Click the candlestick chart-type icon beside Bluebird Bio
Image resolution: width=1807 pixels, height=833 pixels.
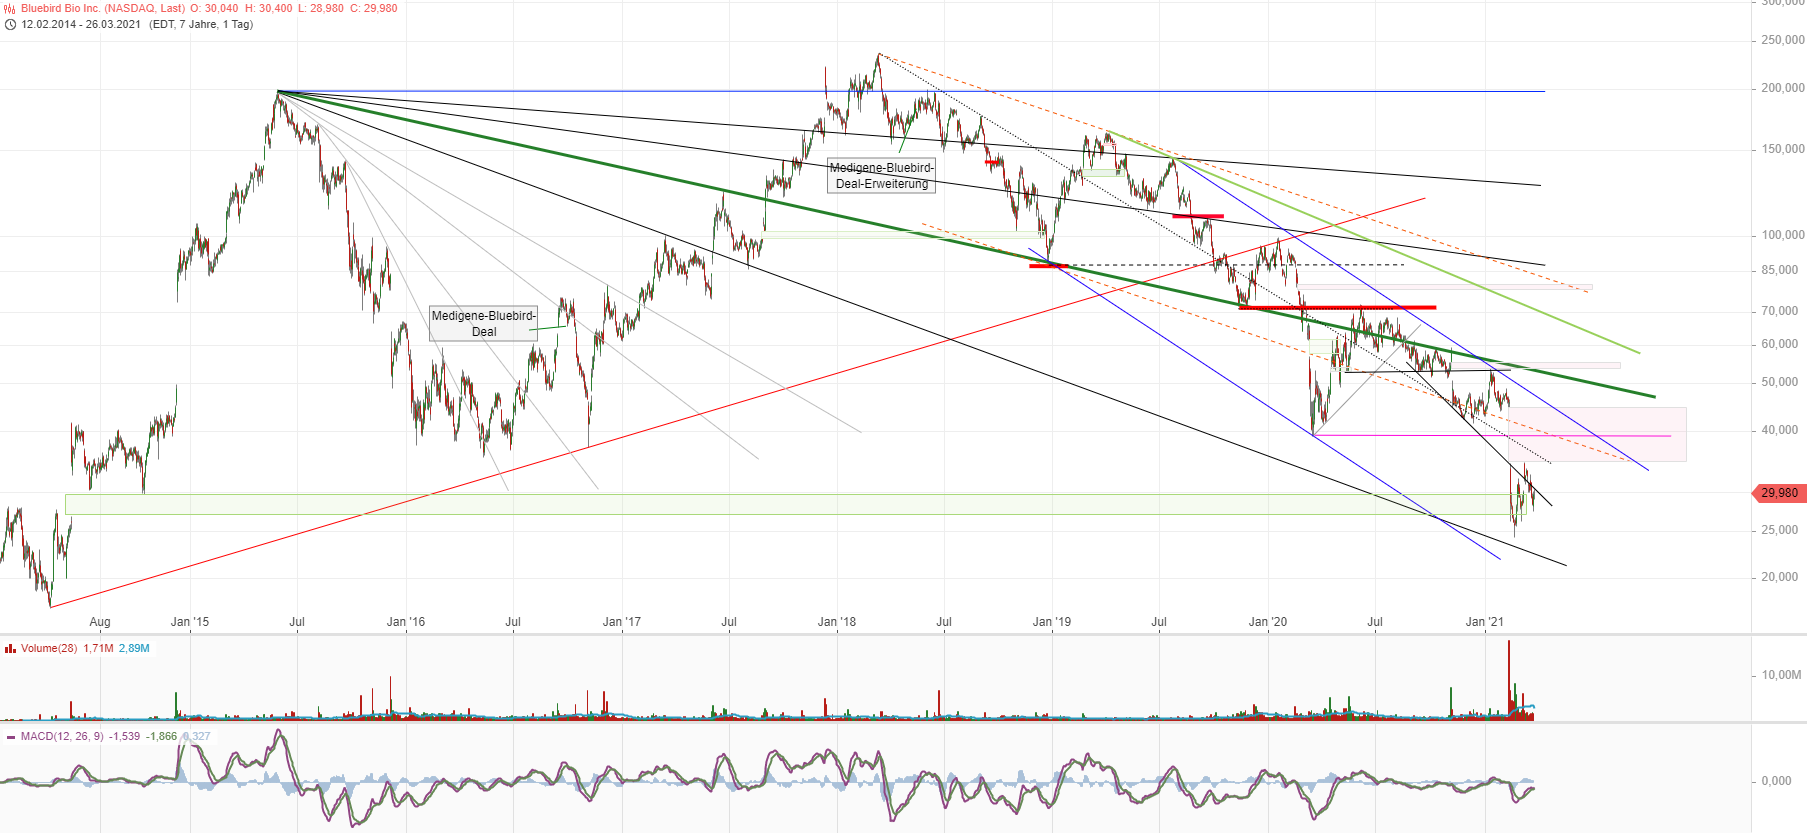(x=10, y=8)
